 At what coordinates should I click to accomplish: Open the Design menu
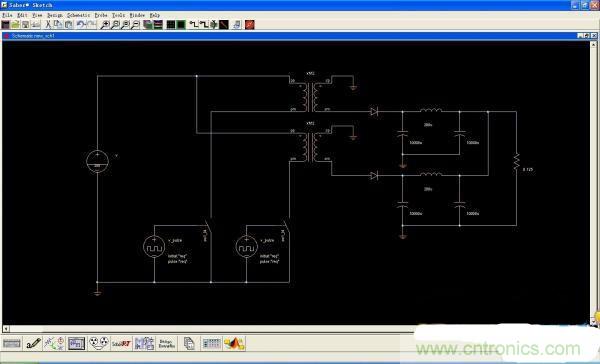coord(55,15)
